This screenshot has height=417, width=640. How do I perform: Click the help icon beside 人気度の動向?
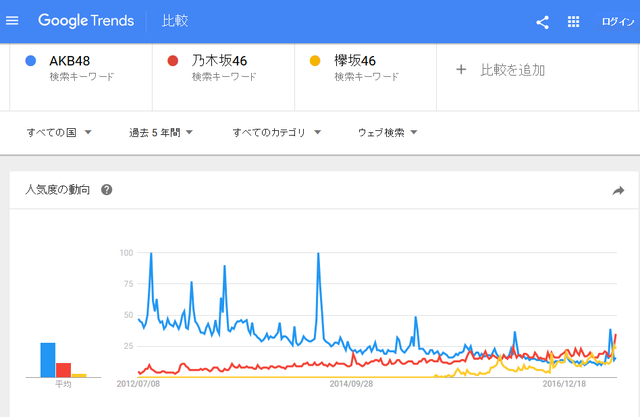point(107,190)
